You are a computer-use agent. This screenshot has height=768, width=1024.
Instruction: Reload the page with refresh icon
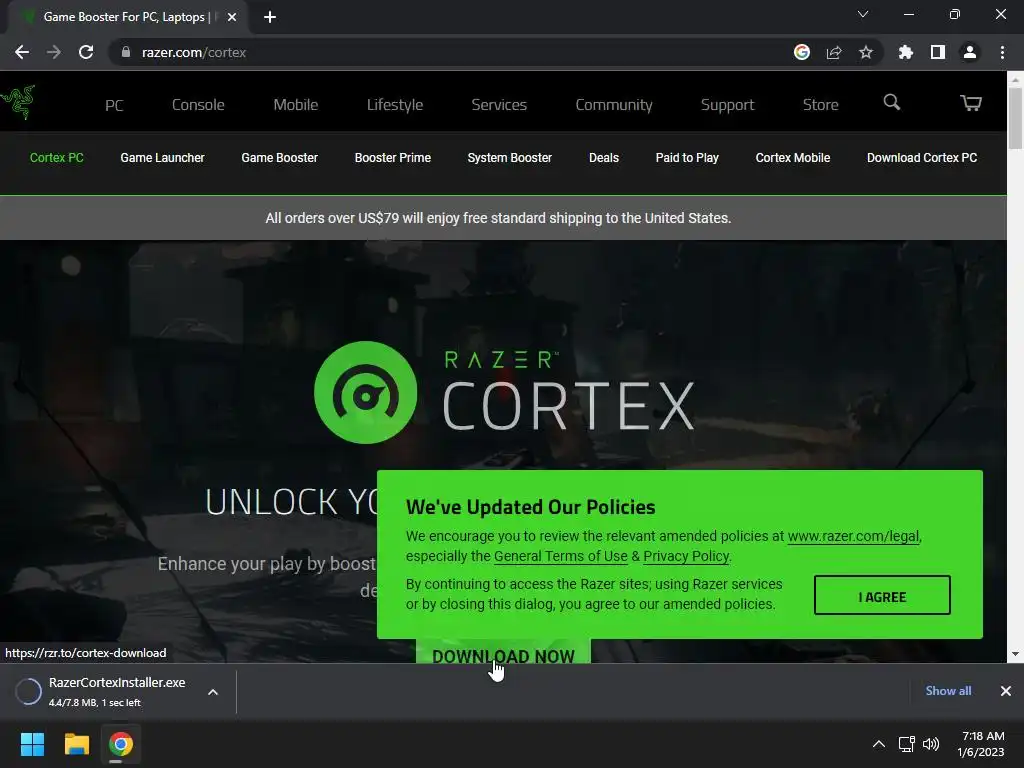click(86, 52)
